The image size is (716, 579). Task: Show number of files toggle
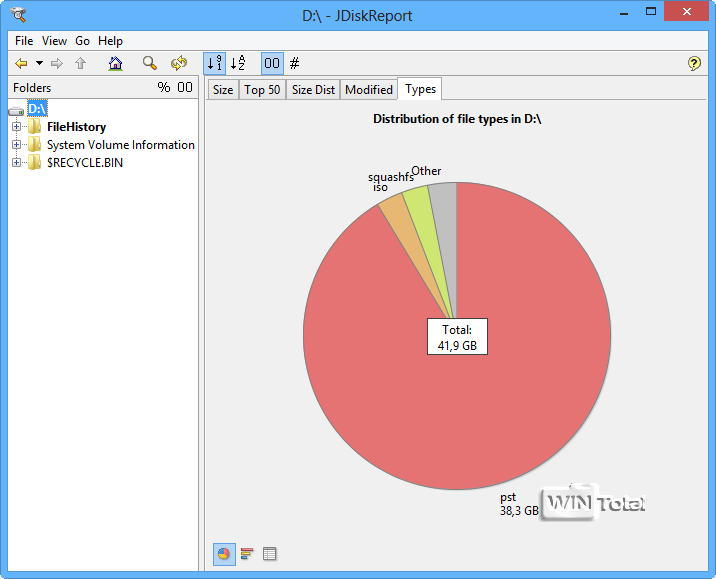(295, 63)
